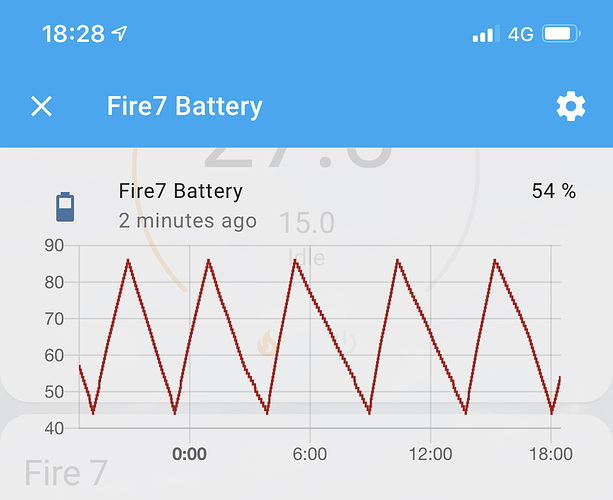Image resolution: width=613 pixels, height=500 pixels.
Task: Tap the 4G network indicator
Action: click(x=520, y=34)
